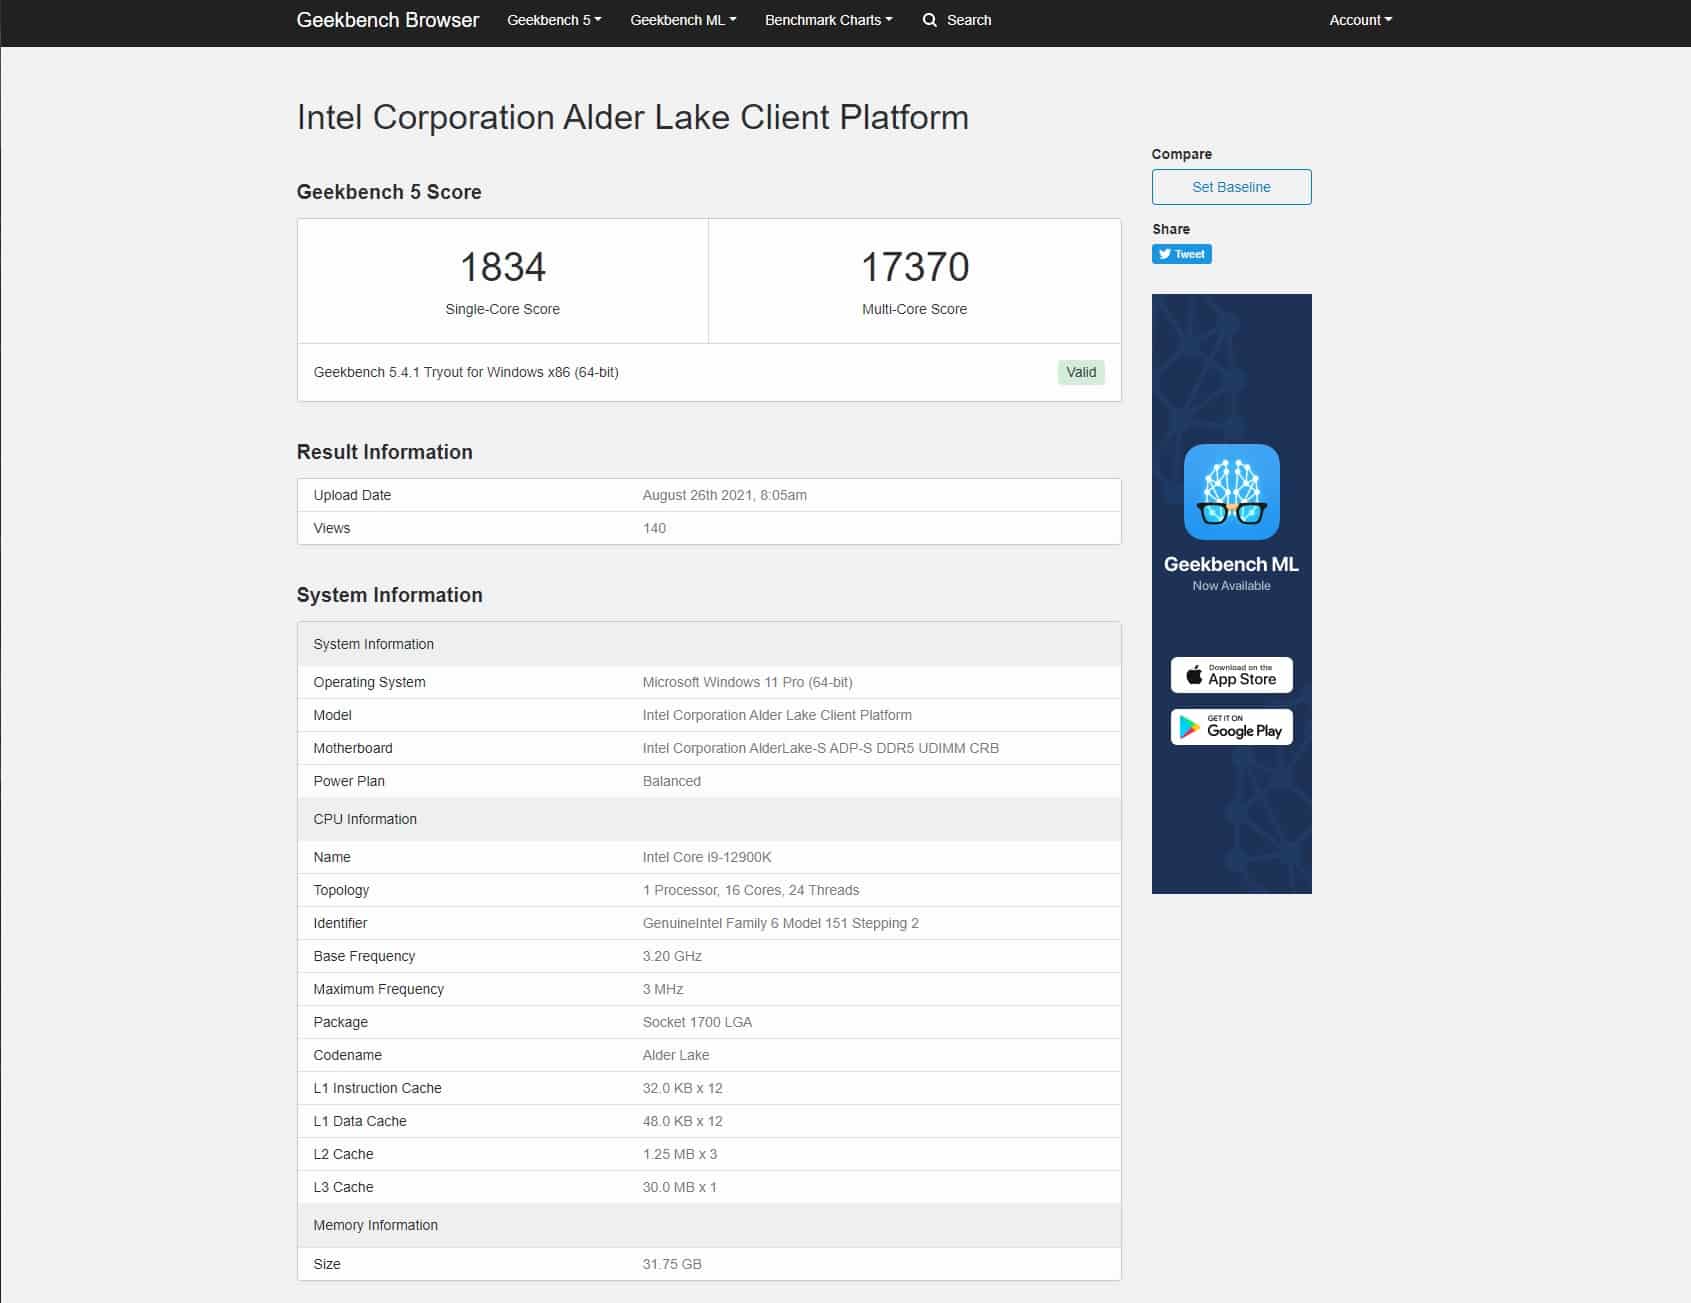
Task: Click the Geekbench Browser logo link
Action: 387,20
